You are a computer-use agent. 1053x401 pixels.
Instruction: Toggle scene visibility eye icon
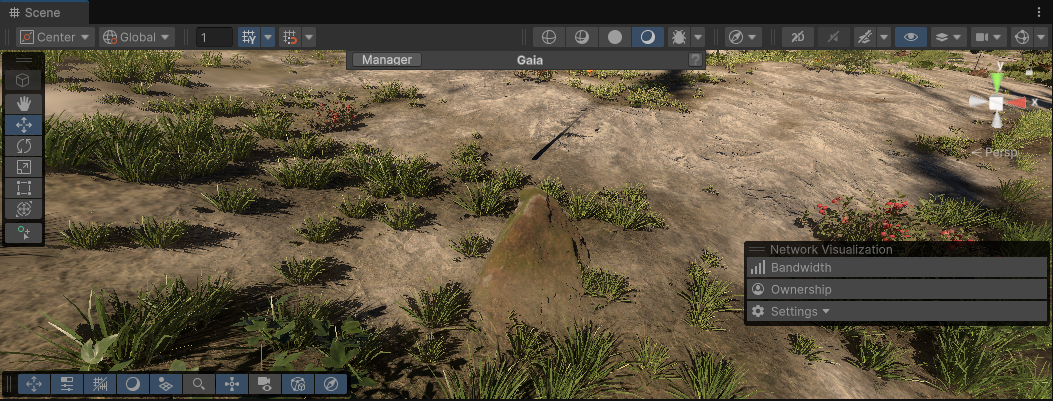910,37
